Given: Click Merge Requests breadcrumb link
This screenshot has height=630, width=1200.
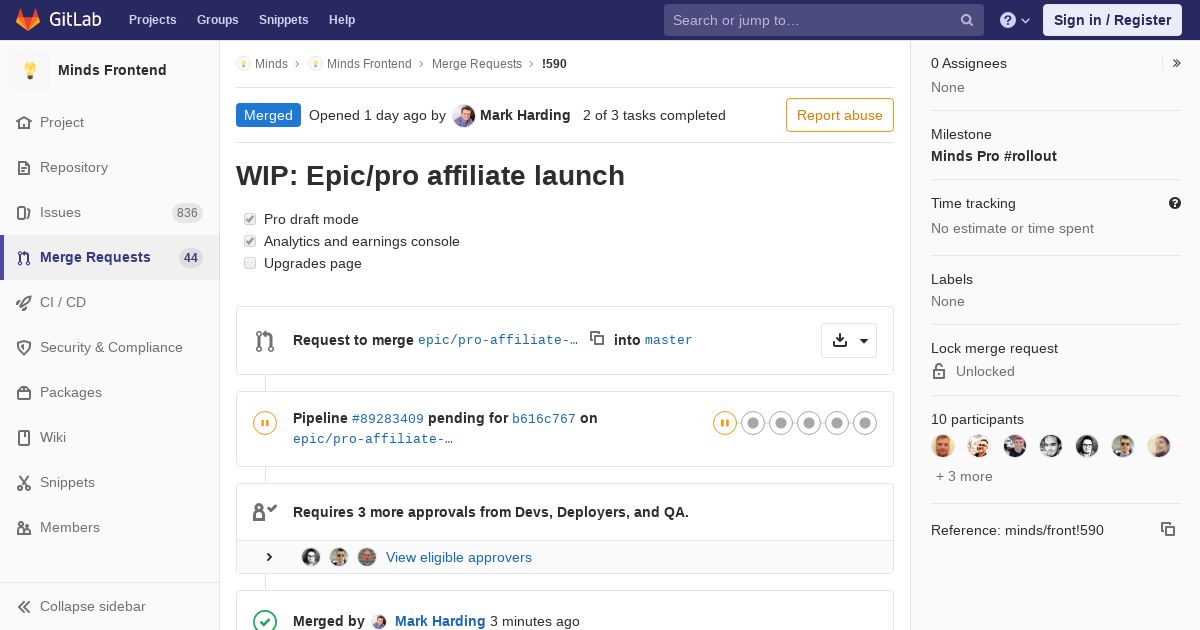Looking at the screenshot, I should pyautogui.click(x=477, y=64).
